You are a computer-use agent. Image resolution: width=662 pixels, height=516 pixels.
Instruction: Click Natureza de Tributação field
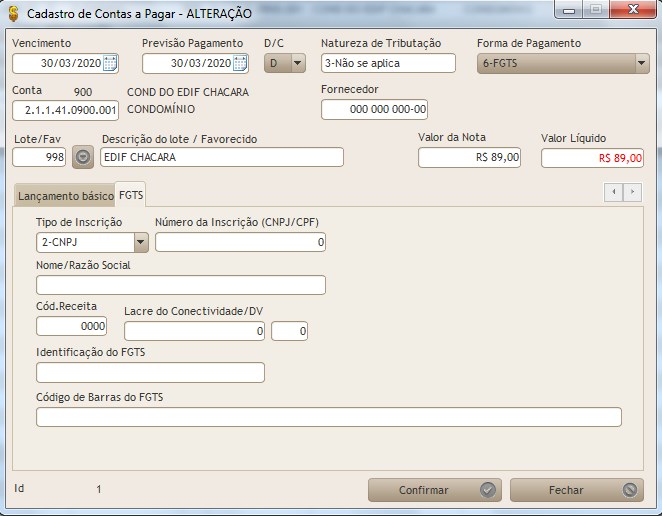(388, 64)
